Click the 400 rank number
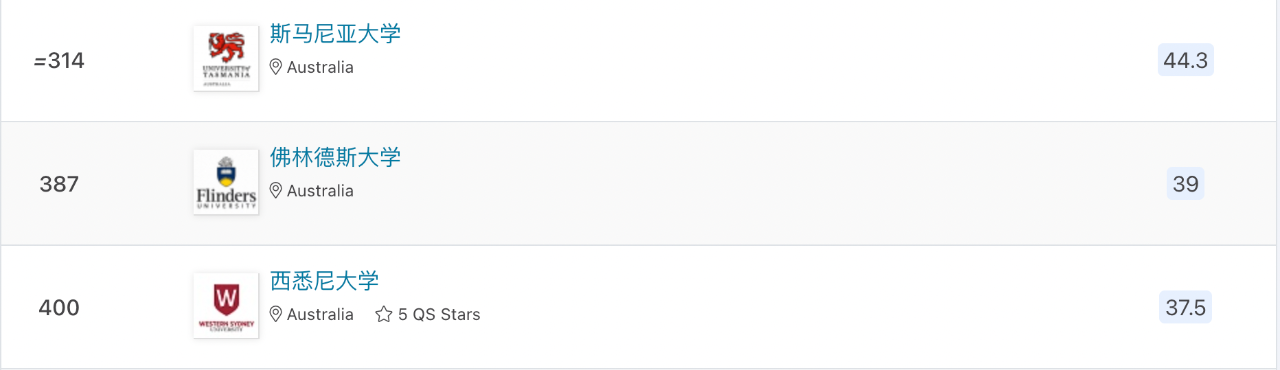 pos(59,308)
